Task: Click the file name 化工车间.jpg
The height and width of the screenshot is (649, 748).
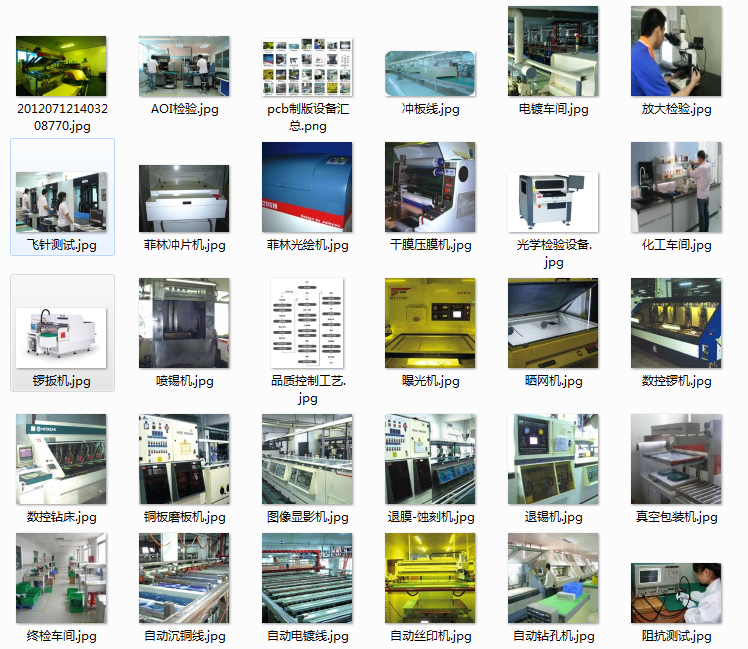Action: (x=676, y=245)
